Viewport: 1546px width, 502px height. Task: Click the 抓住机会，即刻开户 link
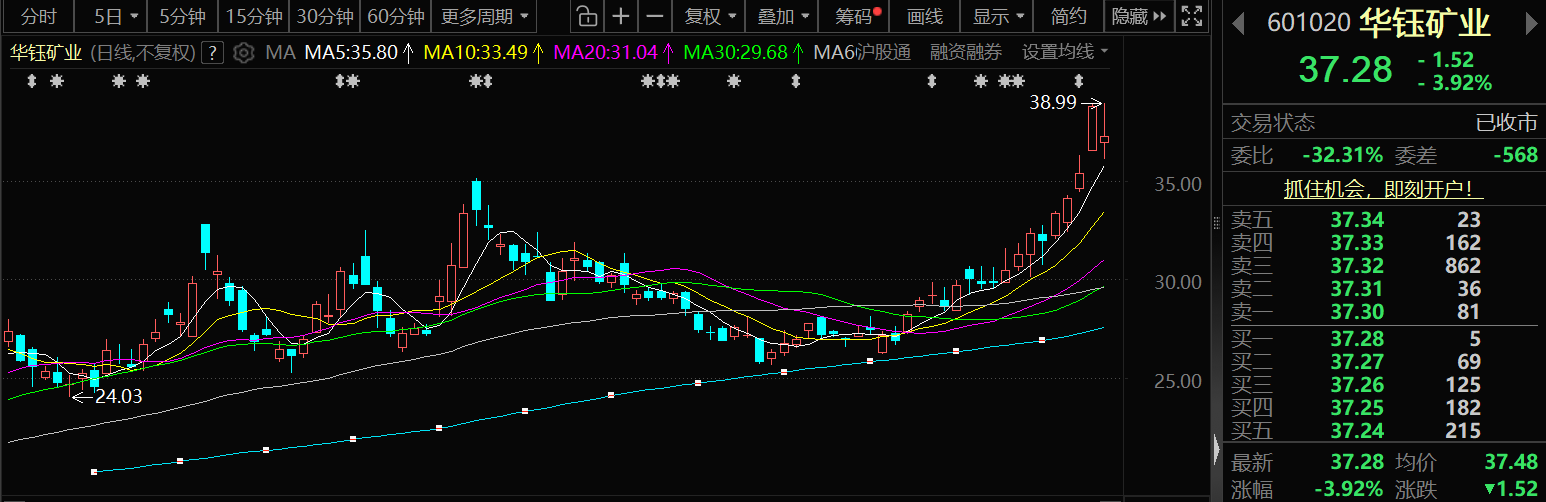1384,189
